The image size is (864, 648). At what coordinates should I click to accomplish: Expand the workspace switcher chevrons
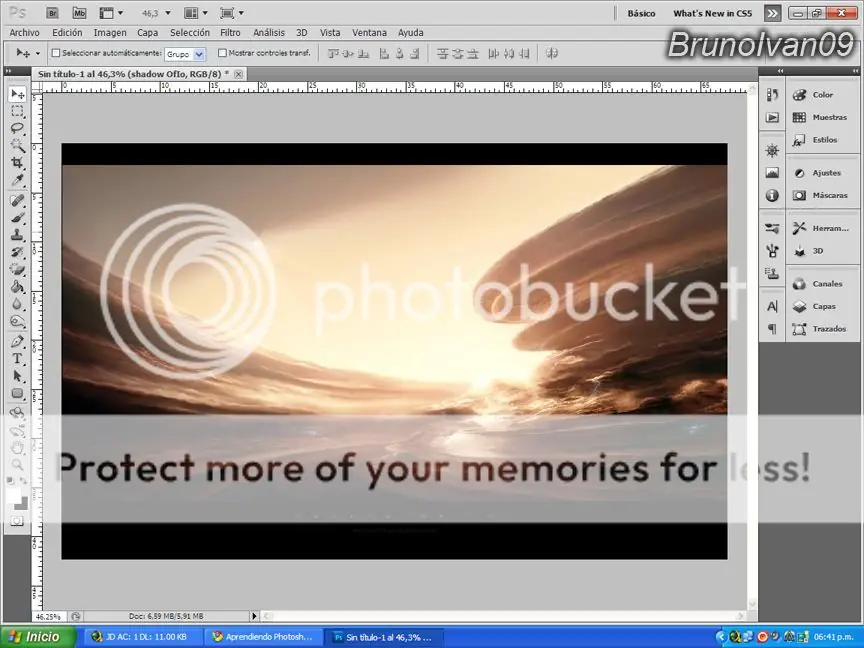[x=772, y=13]
